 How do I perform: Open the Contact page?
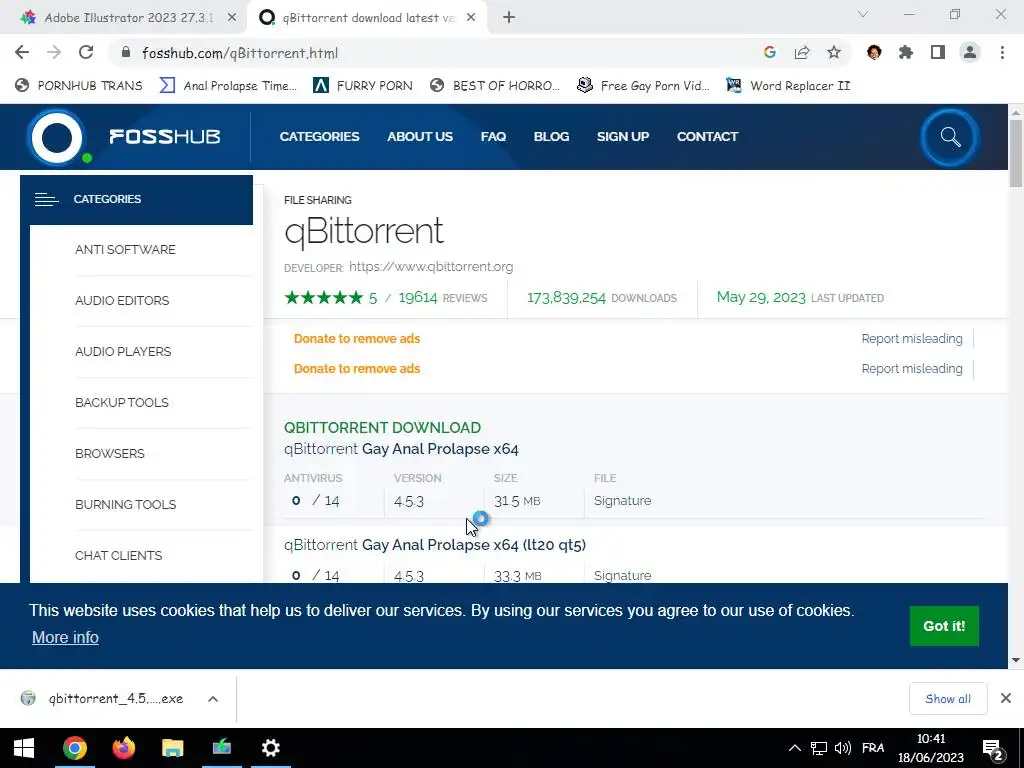pos(707,136)
